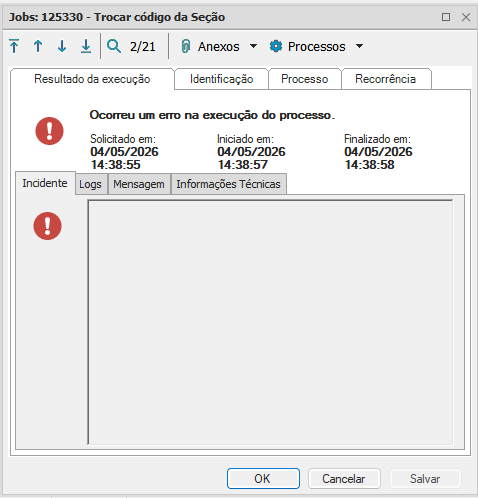Click the magnifier search icon
Image resolution: width=478 pixels, height=498 pixels.
click(114, 46)
